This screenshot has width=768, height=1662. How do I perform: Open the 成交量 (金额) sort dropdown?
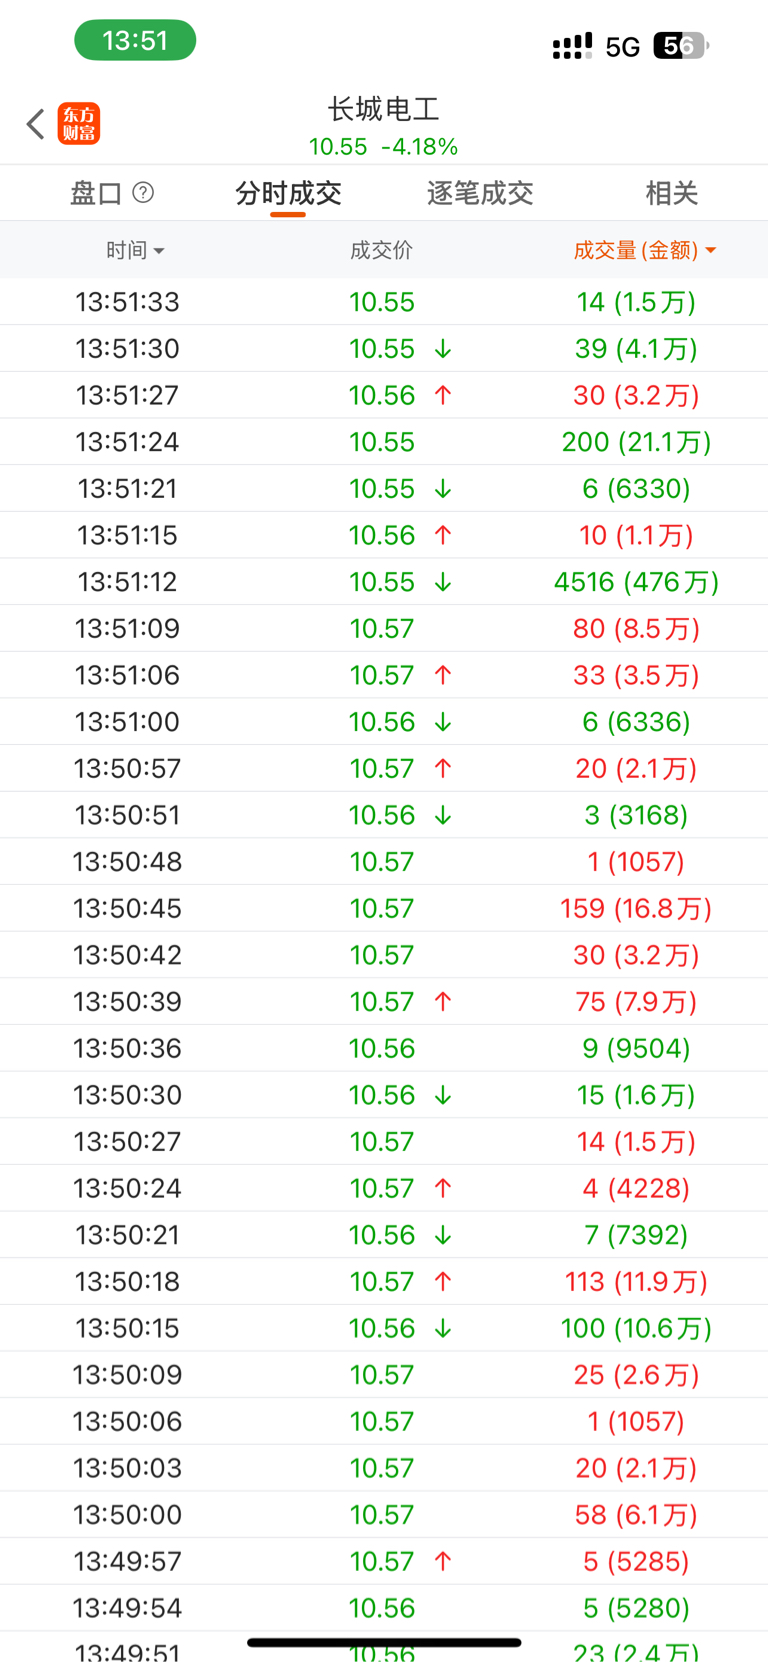(644, 250)
